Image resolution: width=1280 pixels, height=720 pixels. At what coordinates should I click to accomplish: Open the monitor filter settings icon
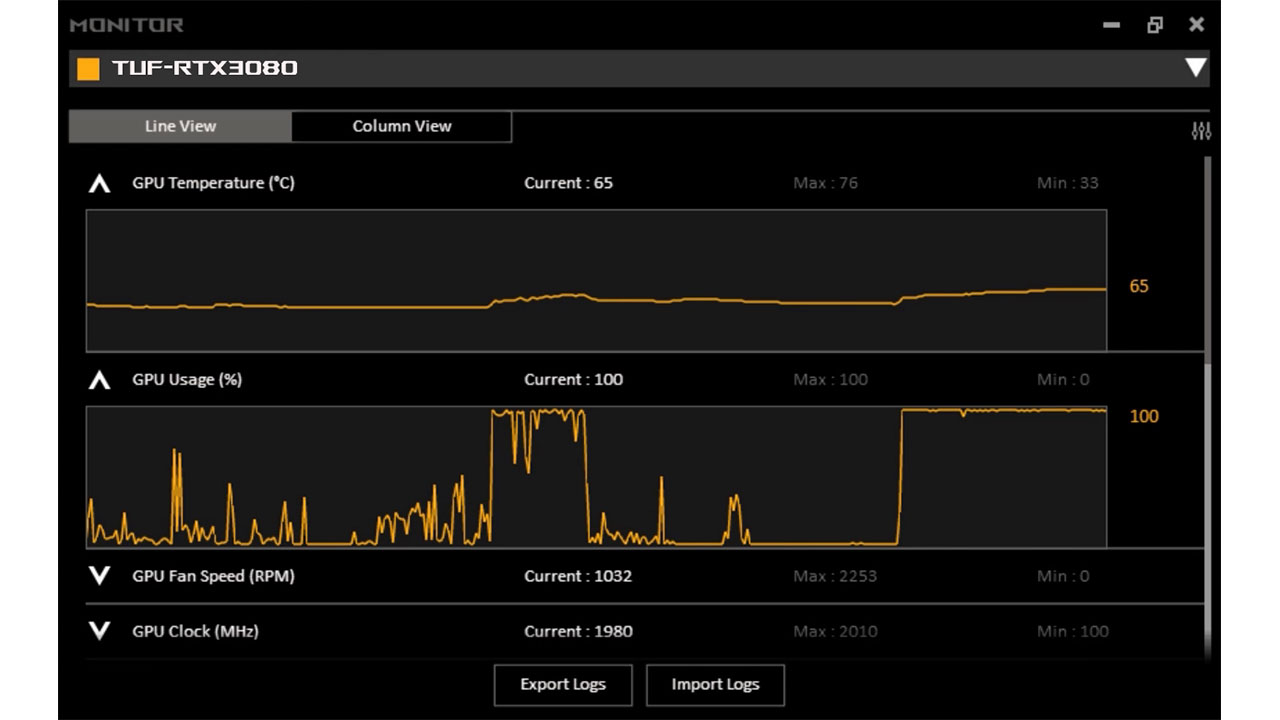click(x=1201, y=131)
